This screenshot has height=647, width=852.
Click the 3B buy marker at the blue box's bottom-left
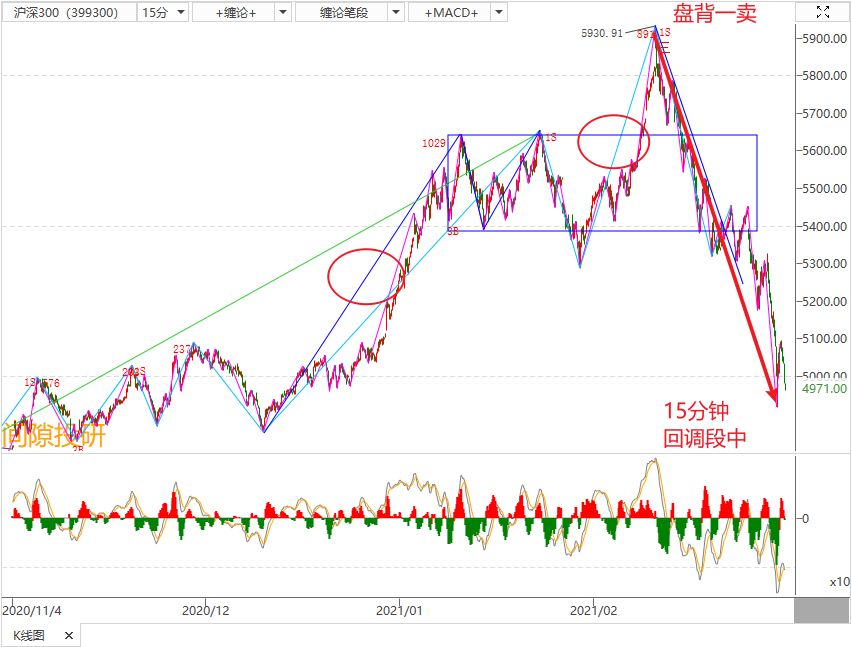pos(452,231)
